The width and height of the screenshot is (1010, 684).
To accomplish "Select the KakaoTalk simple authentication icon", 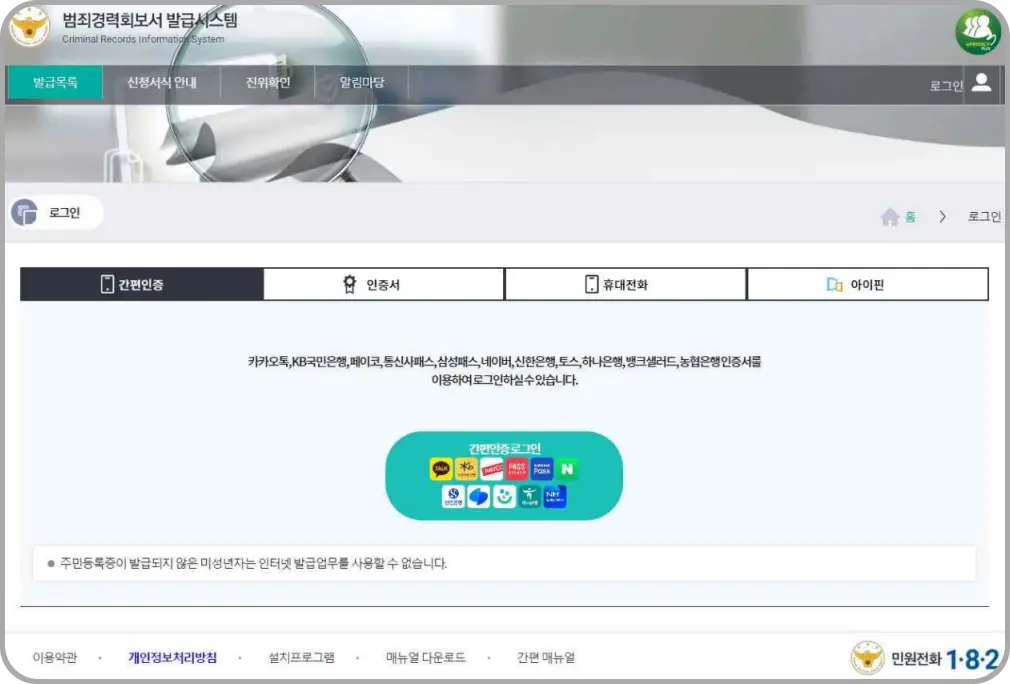I will click(441, 469).
